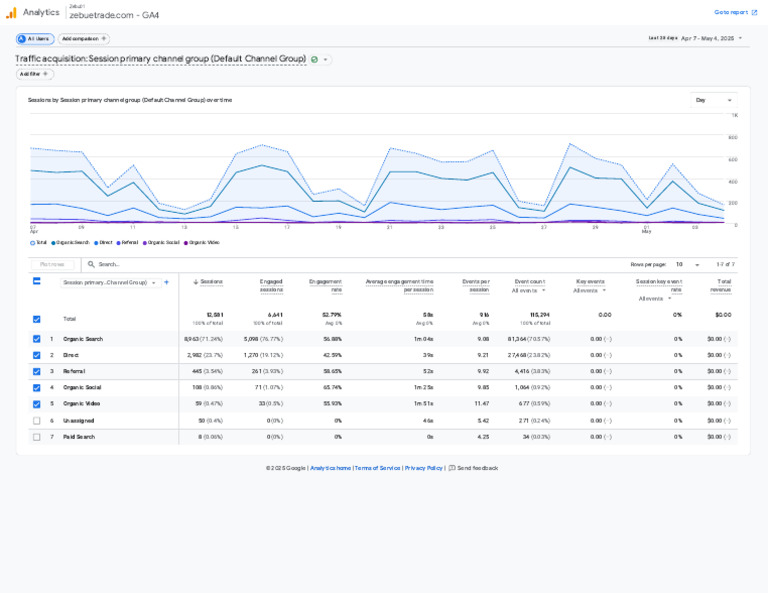
Task: Uncheck the Organic Search row checkbox
Action: (x=37, y=339)
